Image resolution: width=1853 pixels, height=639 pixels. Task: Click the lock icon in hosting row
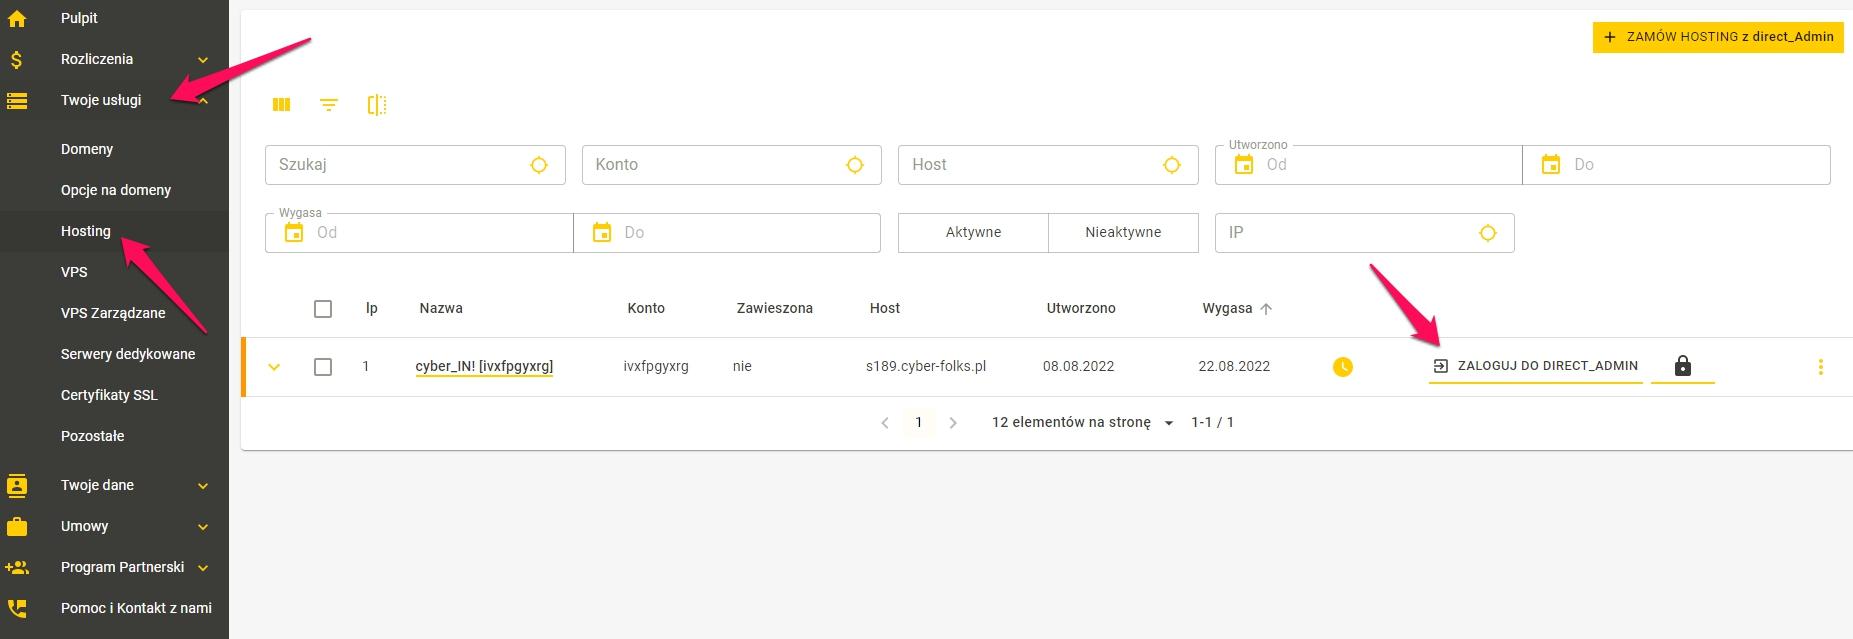point(1683,366)
